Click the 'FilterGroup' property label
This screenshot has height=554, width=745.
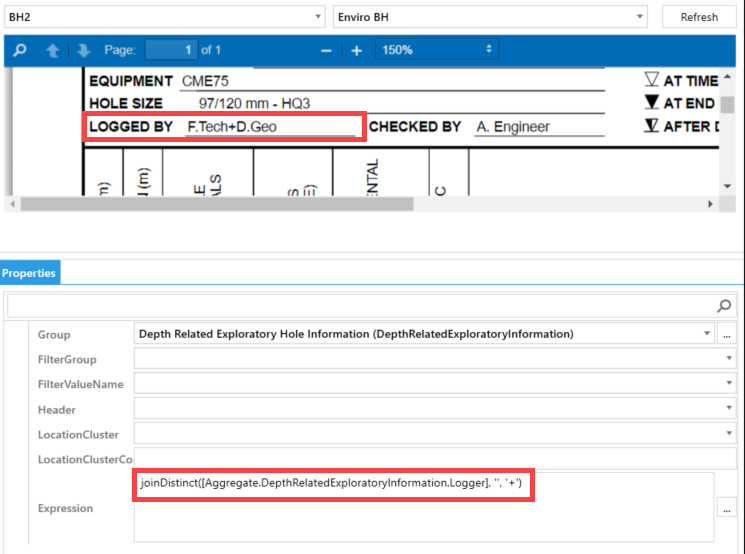pyautogui.click(x=67, y=360)
